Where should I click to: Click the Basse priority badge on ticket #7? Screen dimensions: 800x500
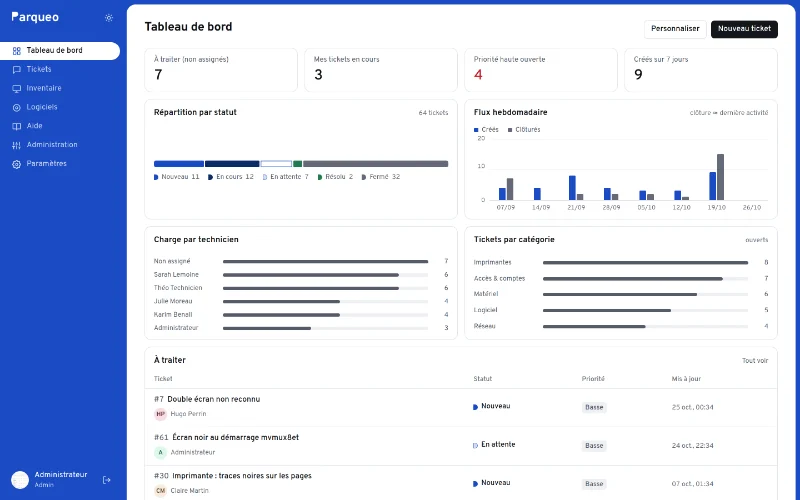[594, 407]
